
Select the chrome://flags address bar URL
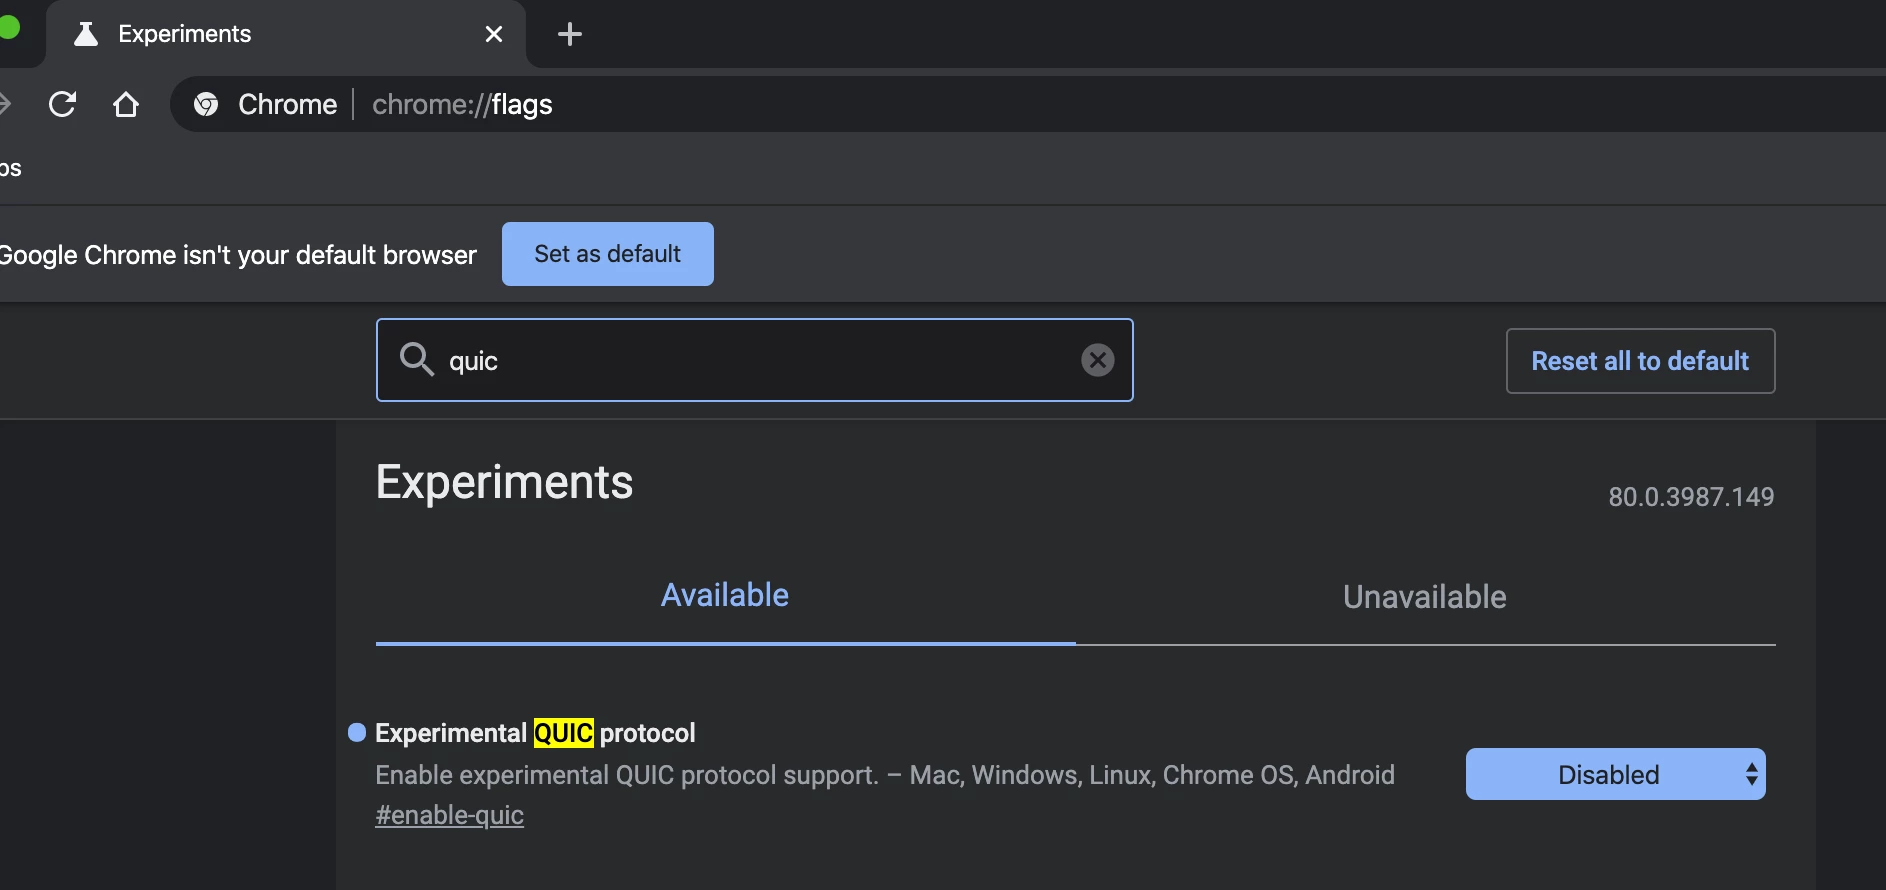coord(462,104)
